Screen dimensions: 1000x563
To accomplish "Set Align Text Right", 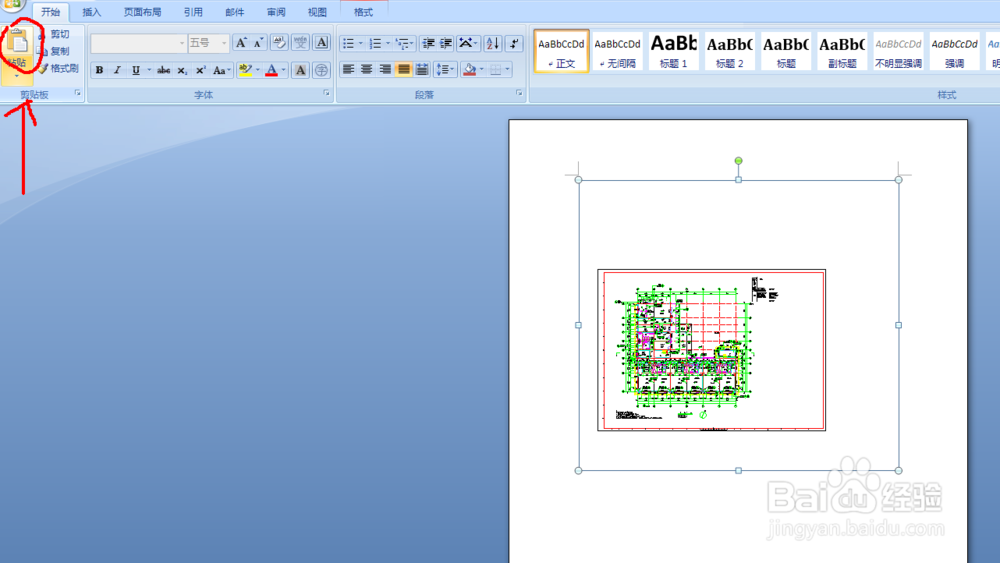I will pos(385,69).
